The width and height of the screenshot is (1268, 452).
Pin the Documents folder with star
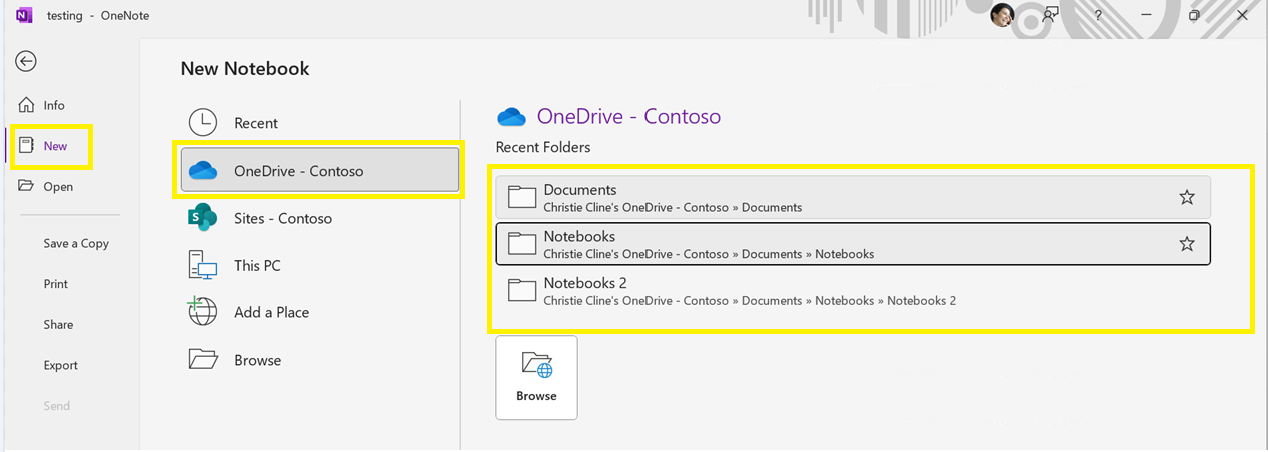coord(1187,197)
